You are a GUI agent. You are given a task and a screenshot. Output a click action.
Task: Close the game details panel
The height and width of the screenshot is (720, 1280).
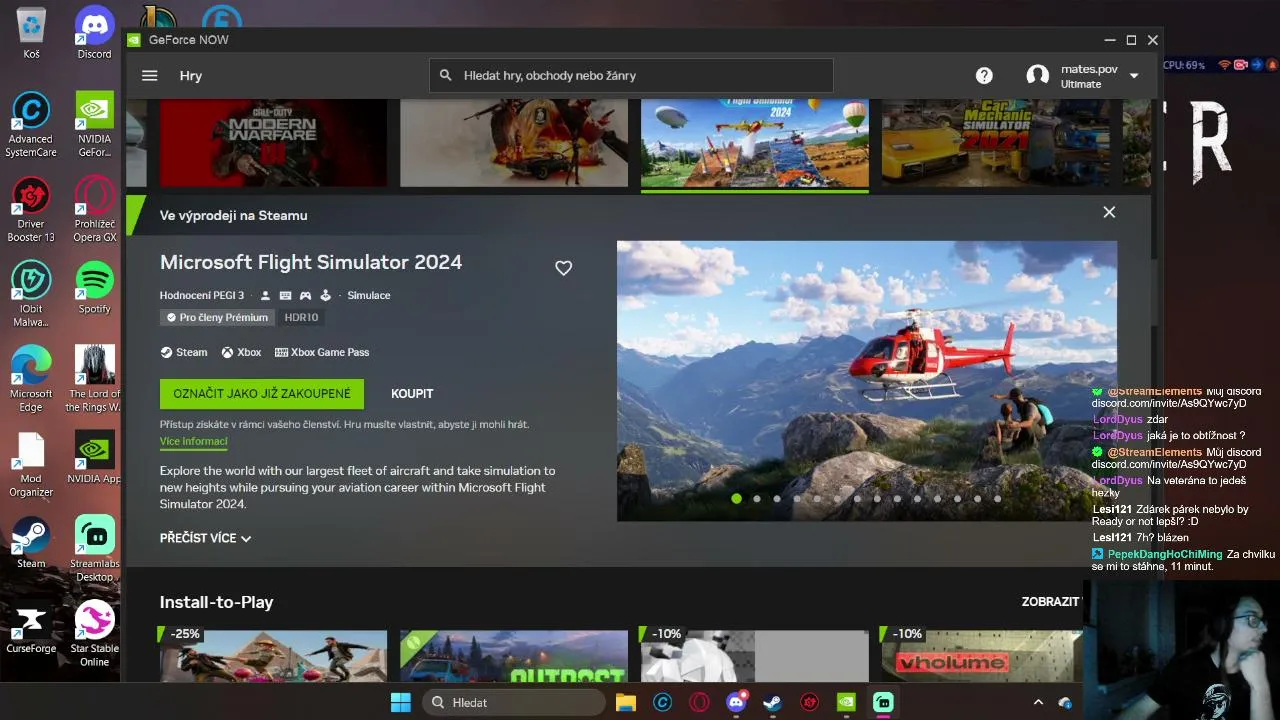(1109, 212)
